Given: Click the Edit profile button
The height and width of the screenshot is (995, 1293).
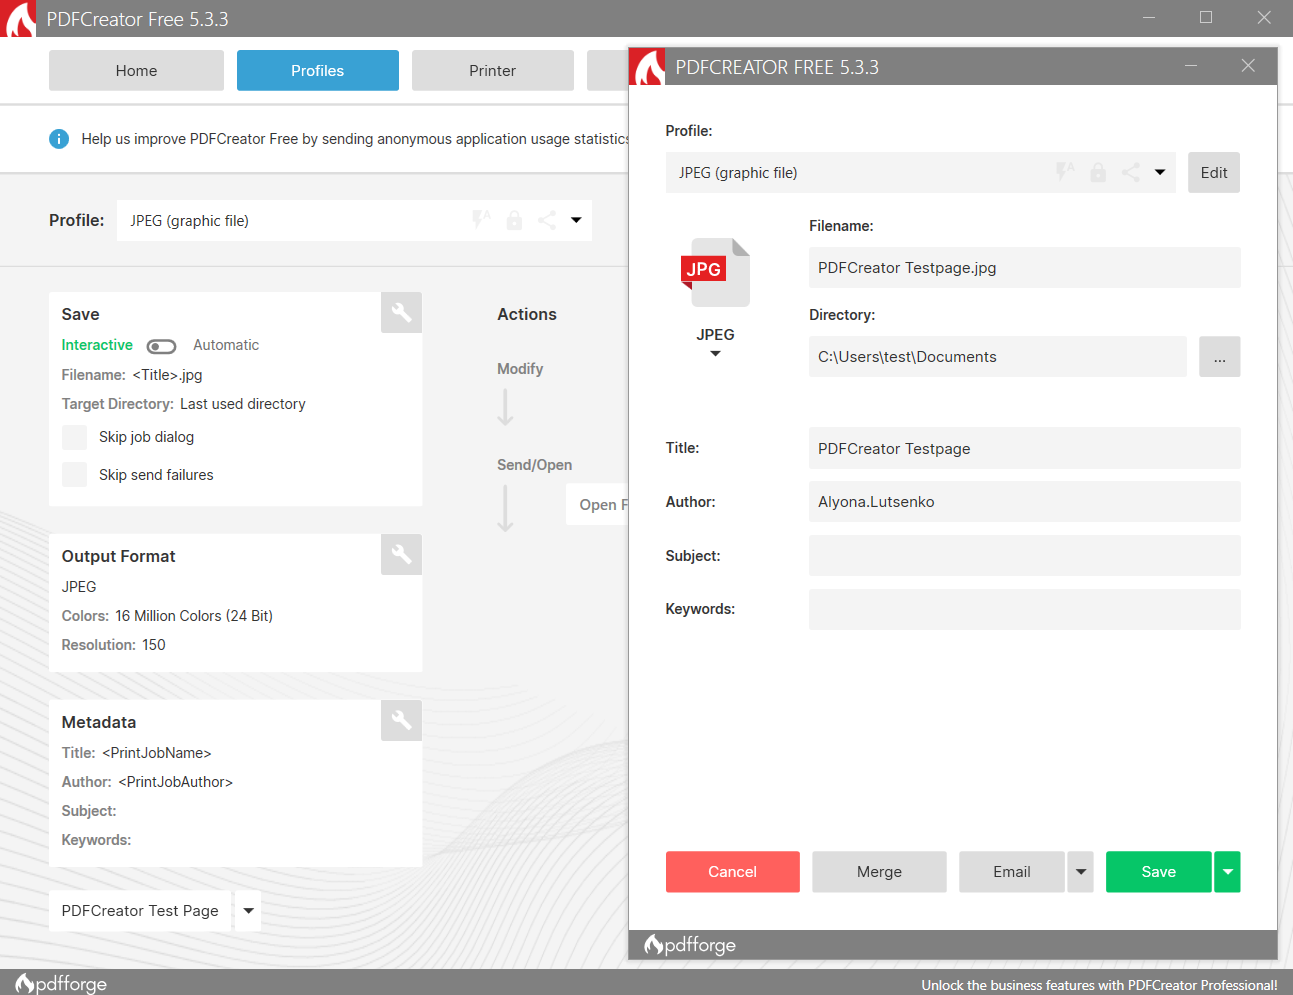Looking at the screenshot, I should tap(1214, 172).
